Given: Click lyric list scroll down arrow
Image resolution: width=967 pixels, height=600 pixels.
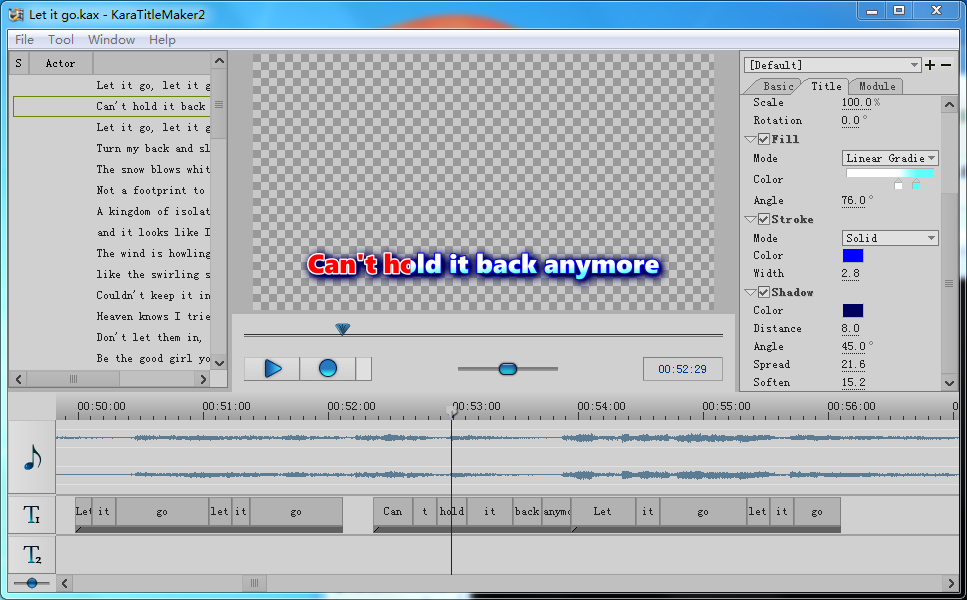Looking at the screenshot, I should coord(220,363).
